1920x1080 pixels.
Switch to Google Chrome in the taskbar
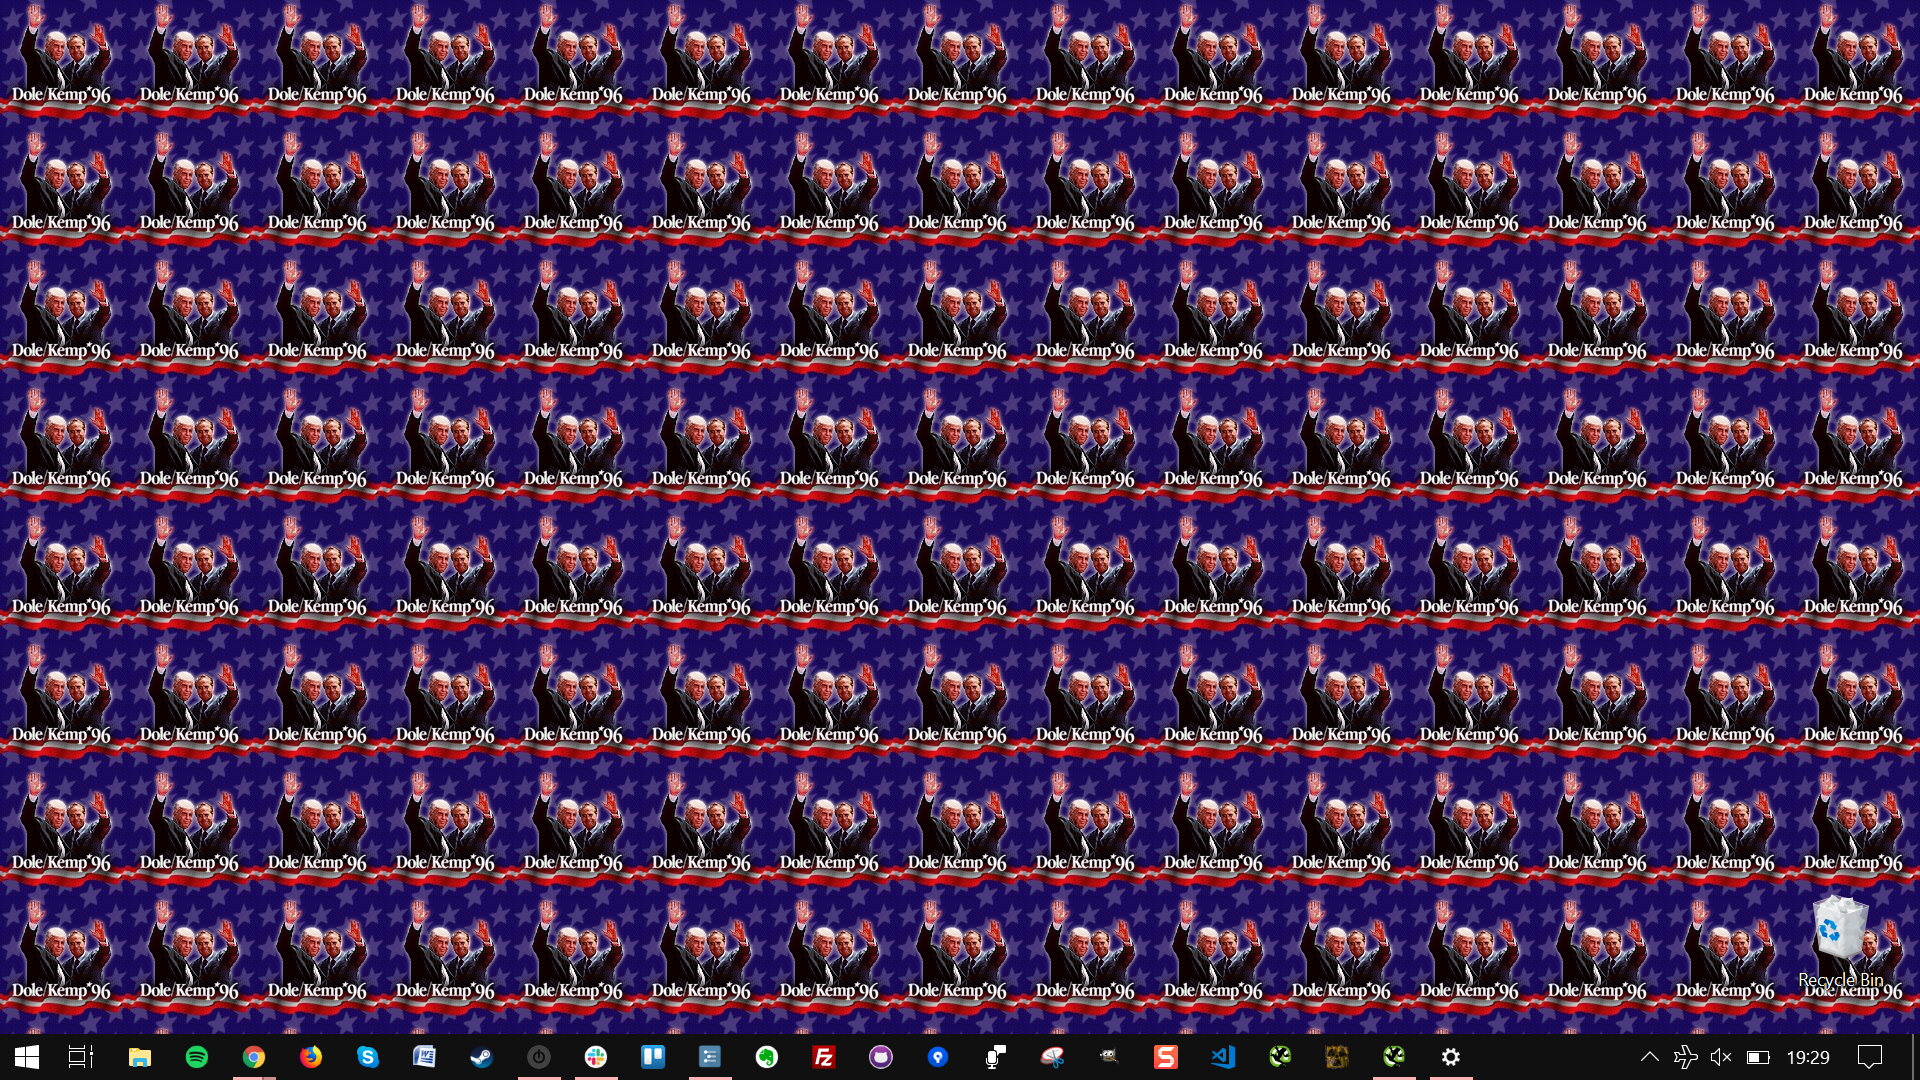pos(254,1057)
